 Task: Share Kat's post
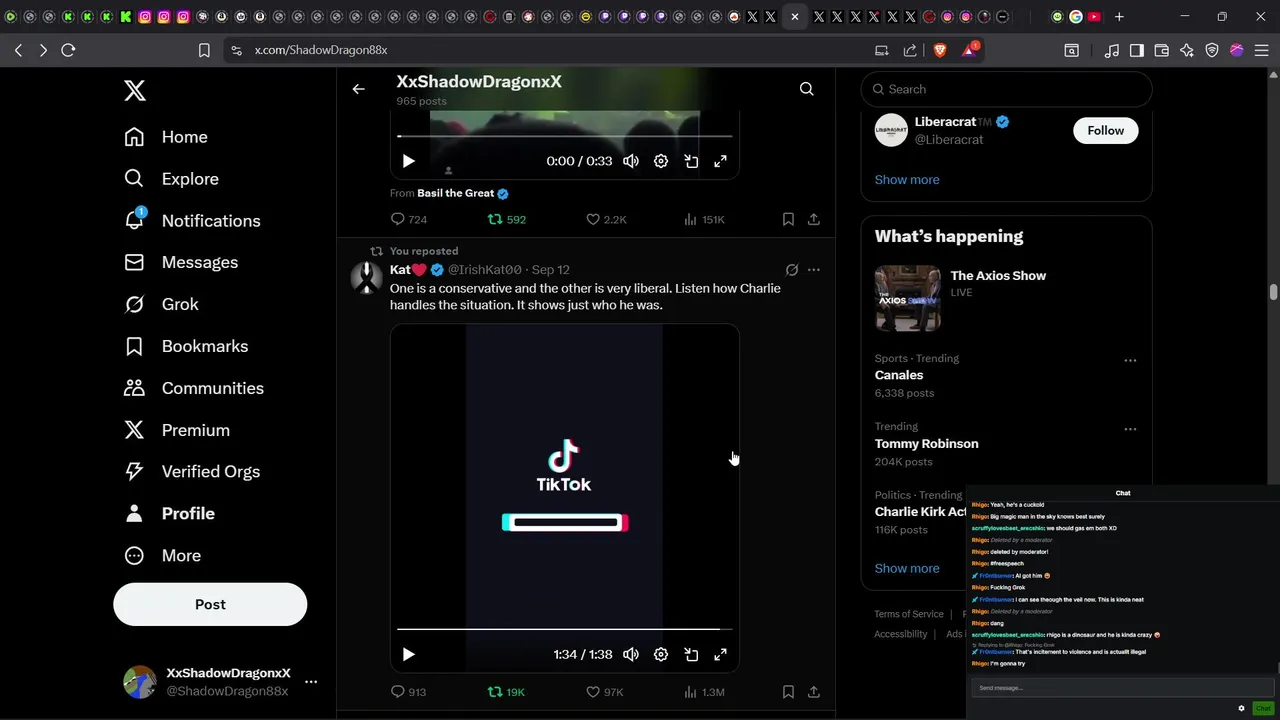pyautogui.click(x=814, y=692)
